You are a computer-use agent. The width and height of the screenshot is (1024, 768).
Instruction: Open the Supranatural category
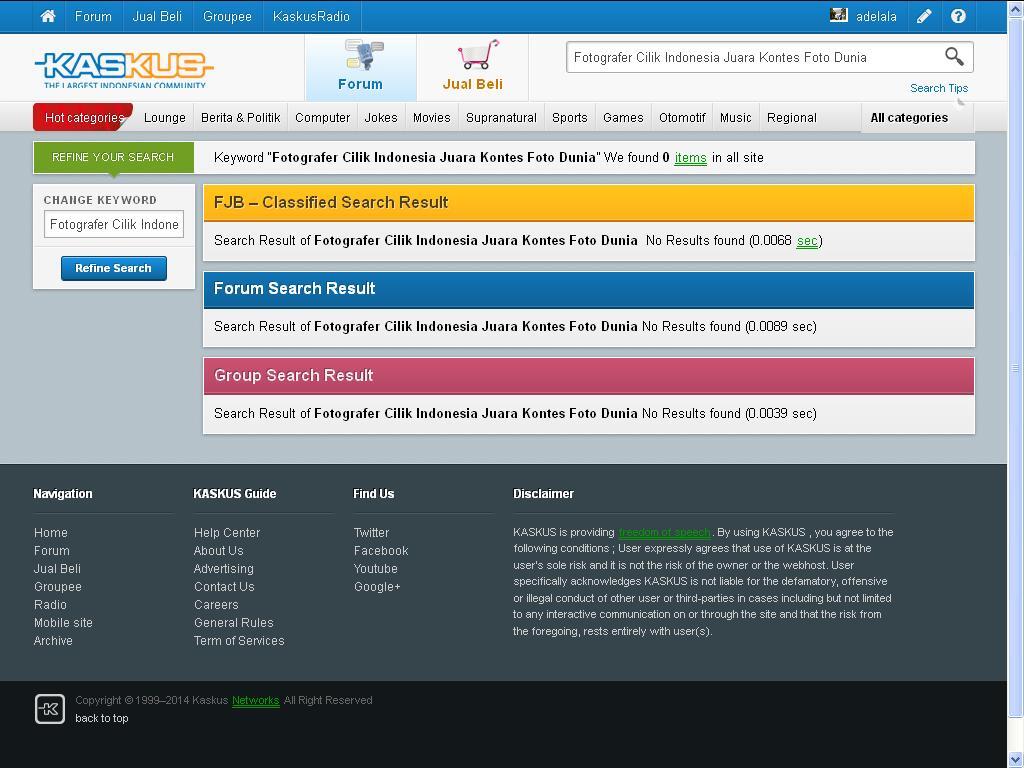click(x=502, y=118)
